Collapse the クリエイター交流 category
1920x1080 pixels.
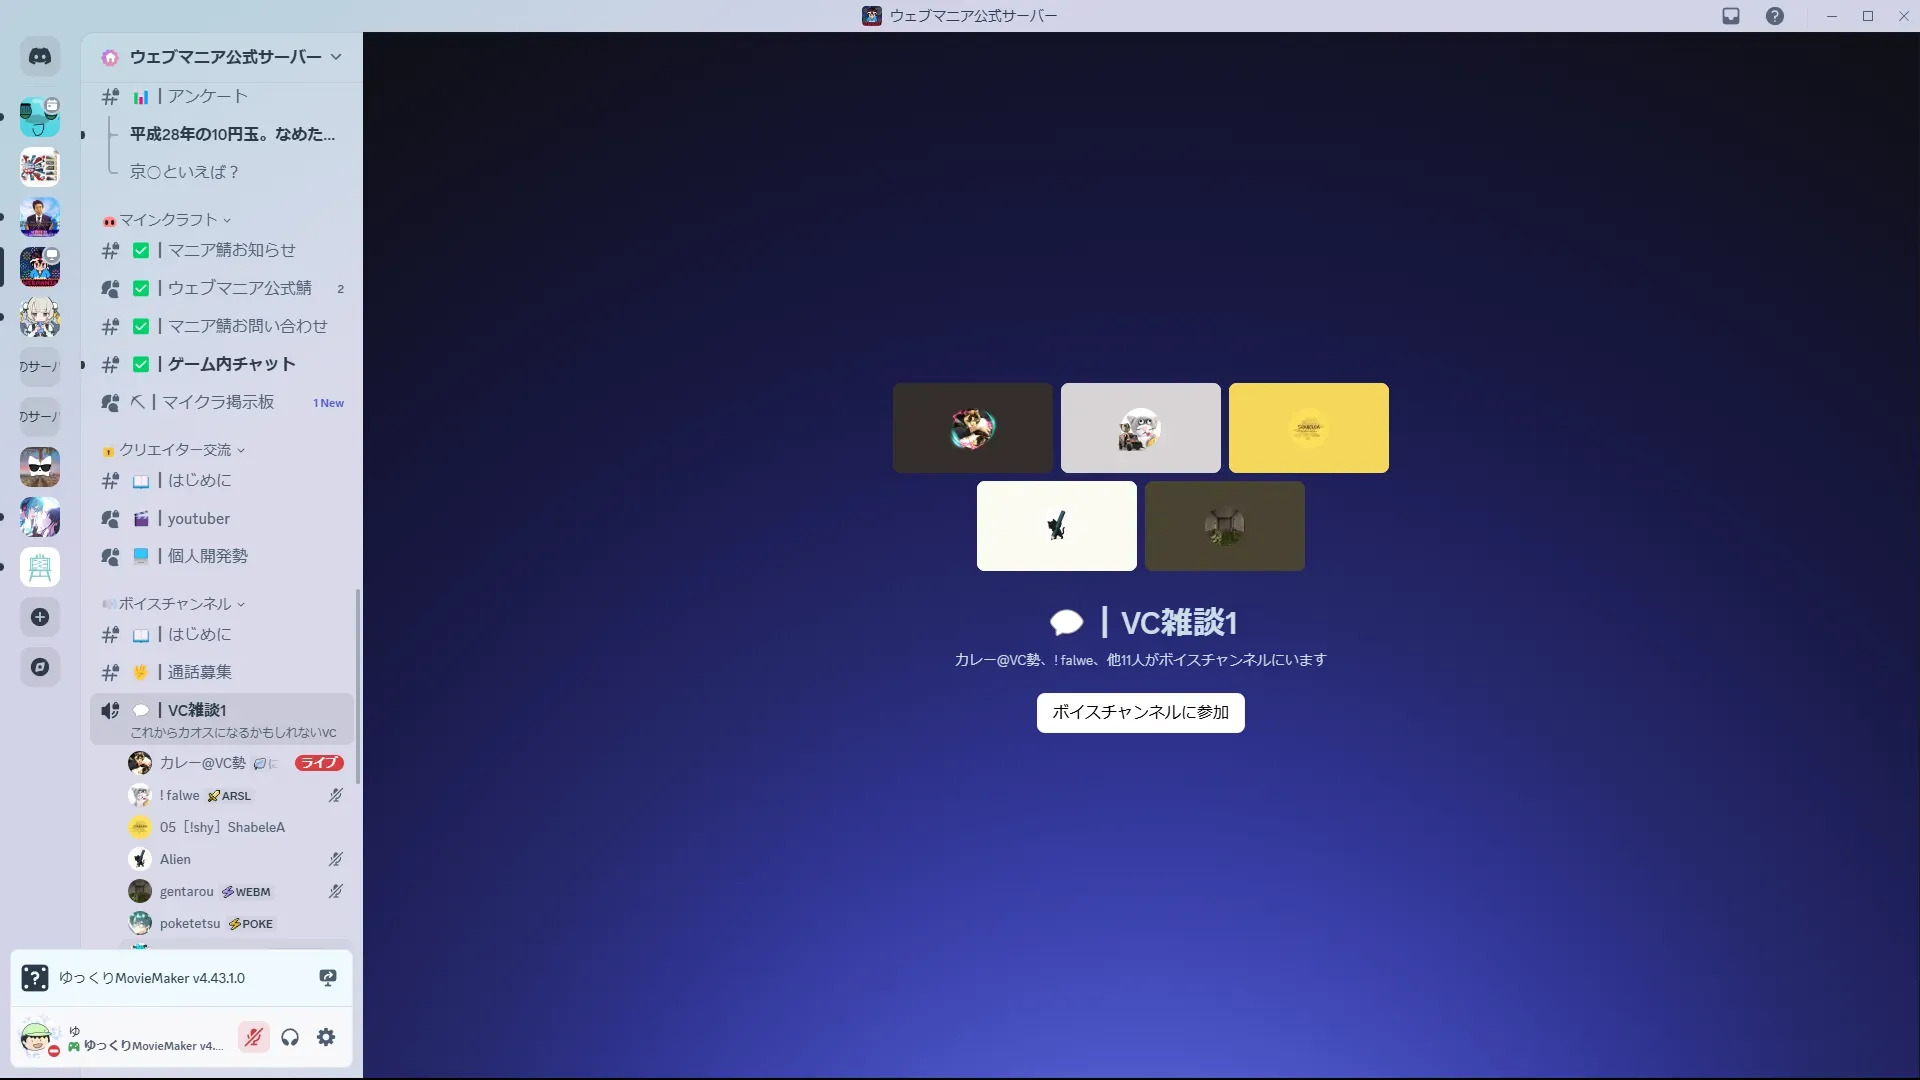click(175, 450)
